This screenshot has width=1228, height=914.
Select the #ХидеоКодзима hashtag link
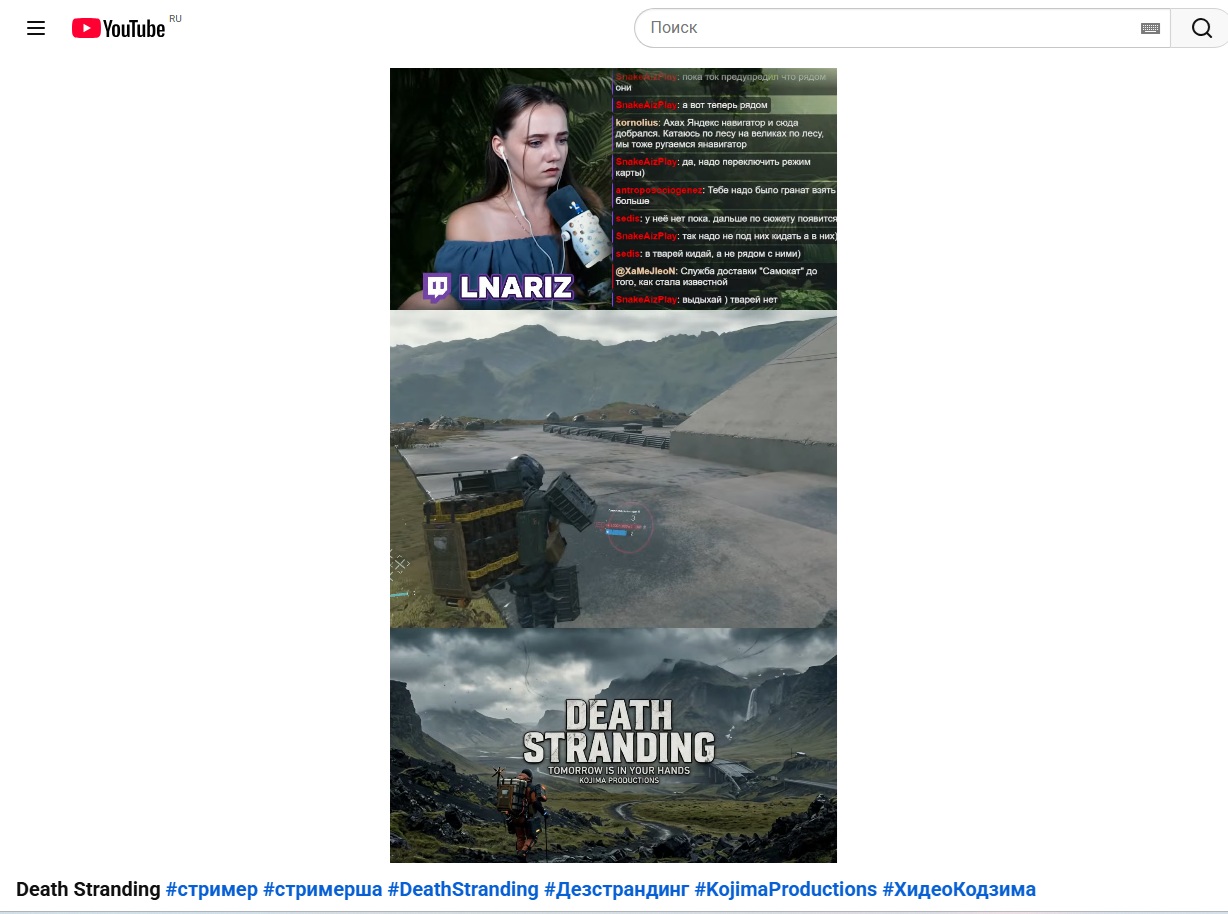point(959,889)
